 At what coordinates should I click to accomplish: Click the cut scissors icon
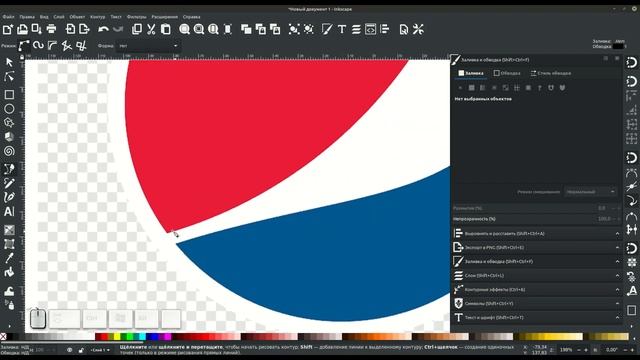151,29
